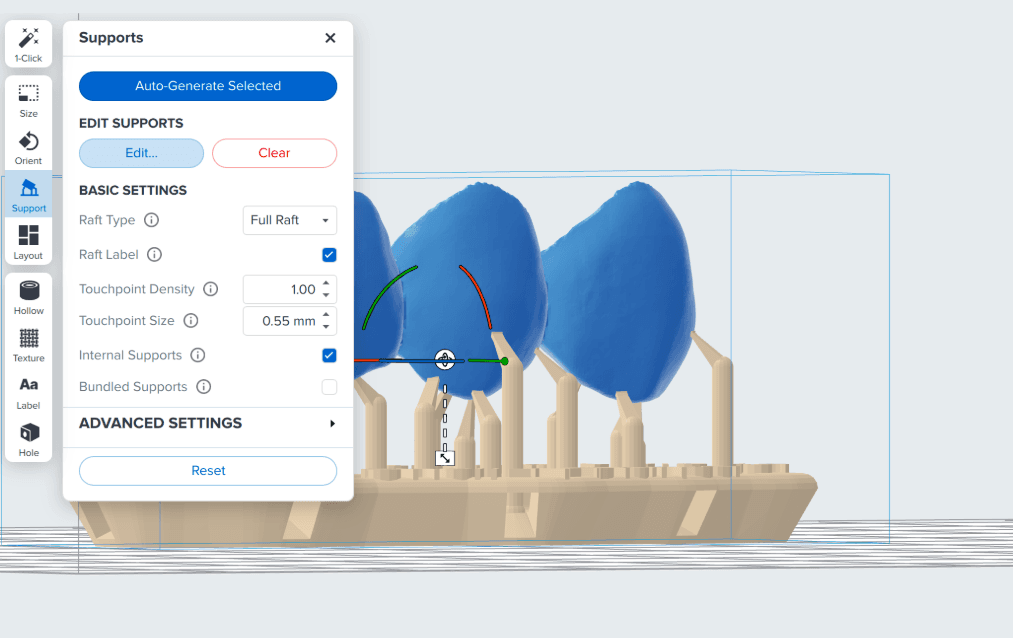Open the Raft Type dropdown

[290, 220]
